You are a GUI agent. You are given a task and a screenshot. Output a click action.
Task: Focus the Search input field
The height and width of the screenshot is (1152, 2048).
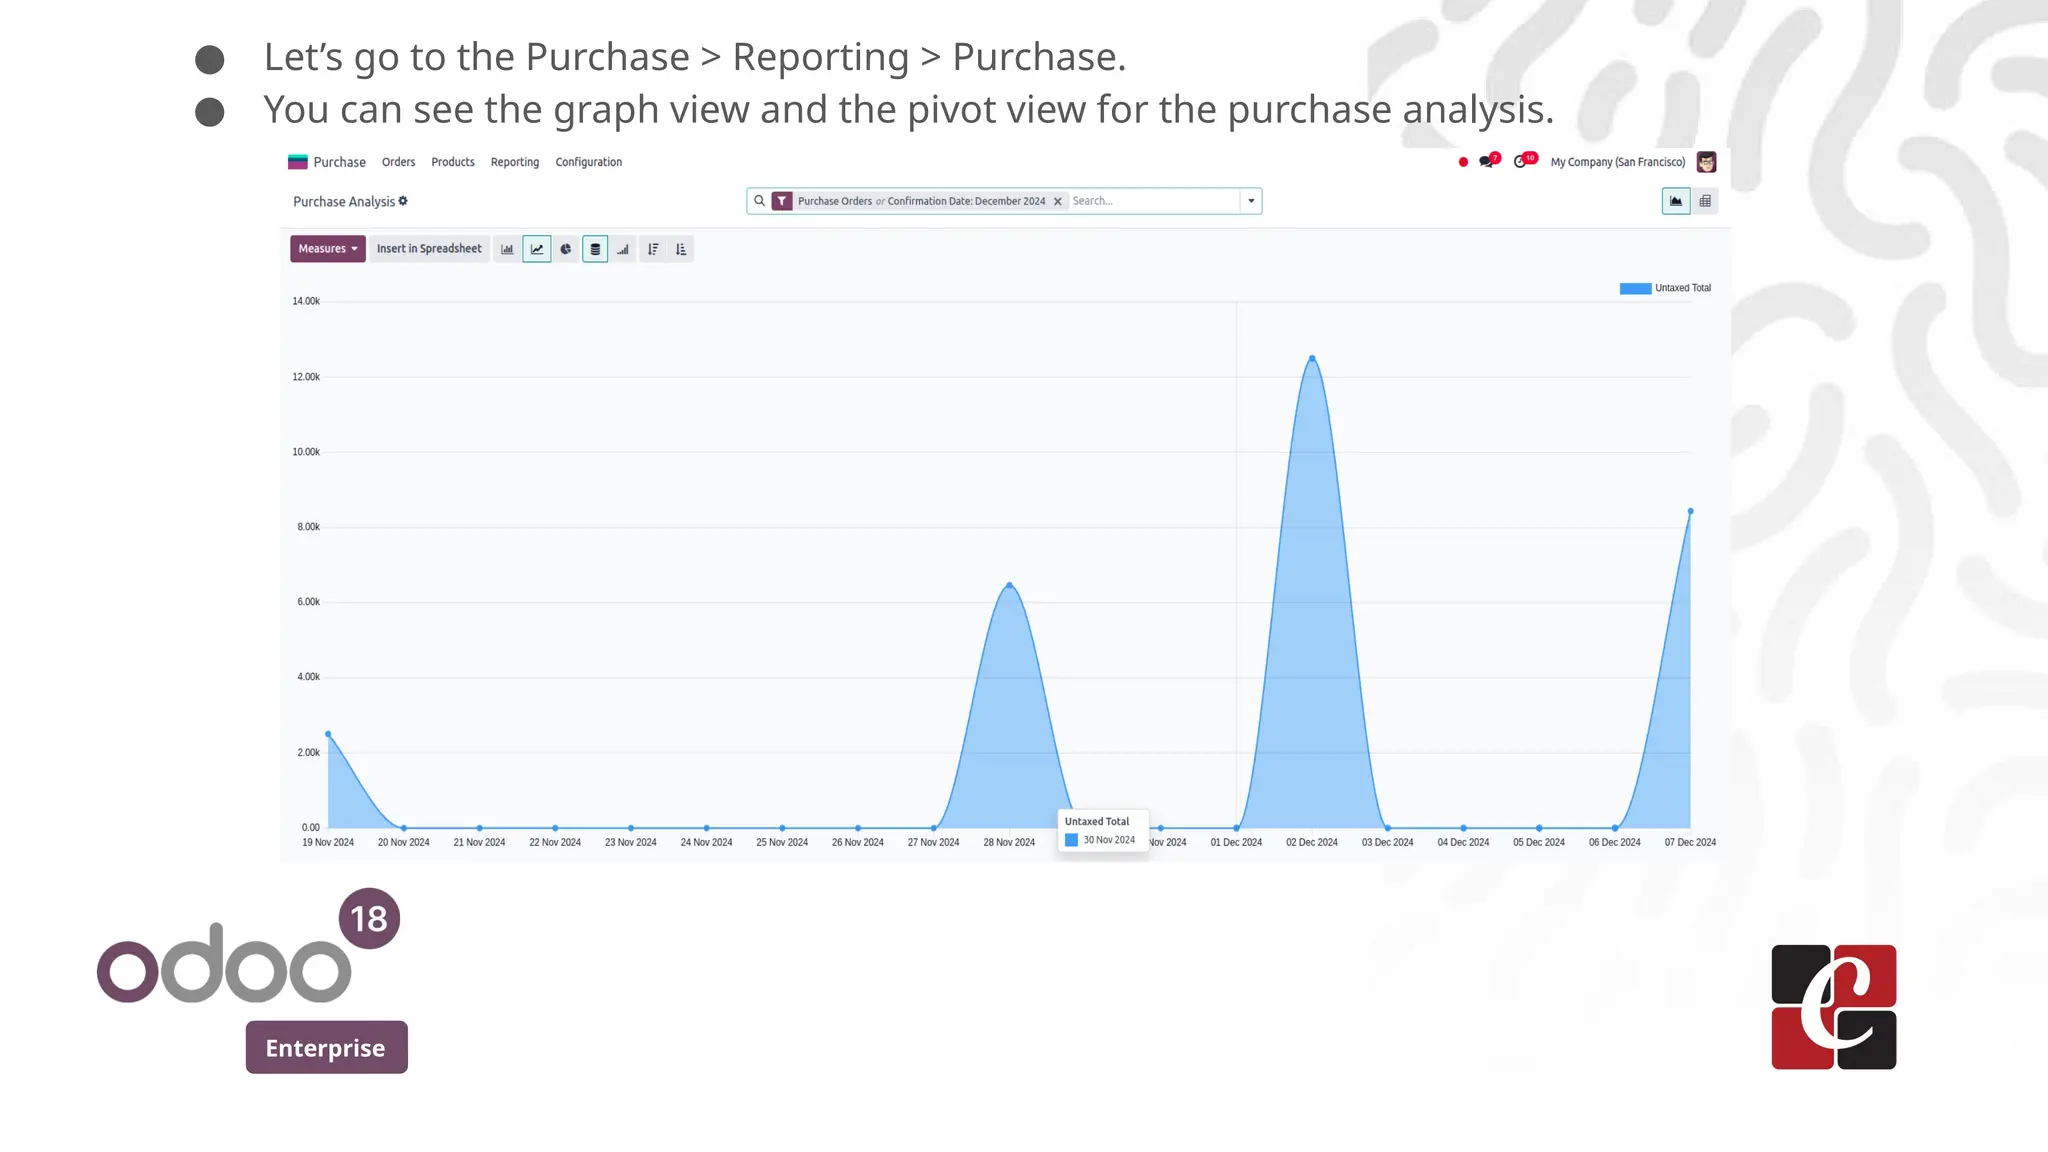point(1154,201)
